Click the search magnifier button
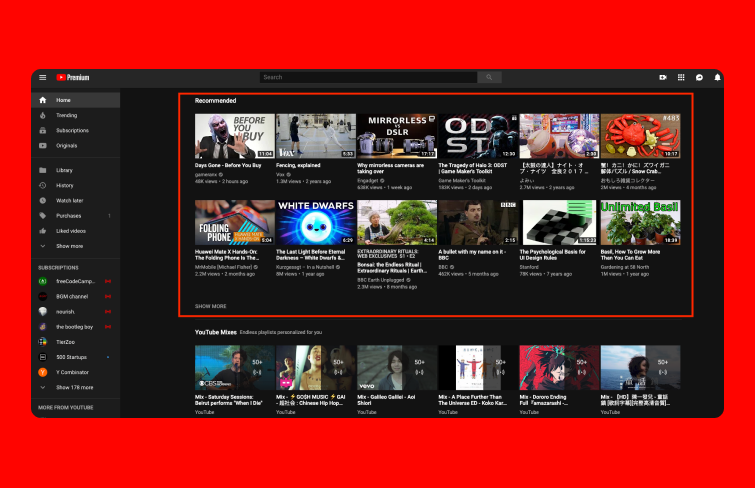The width and height of the screenshot is (755, 488). [489, 77]
